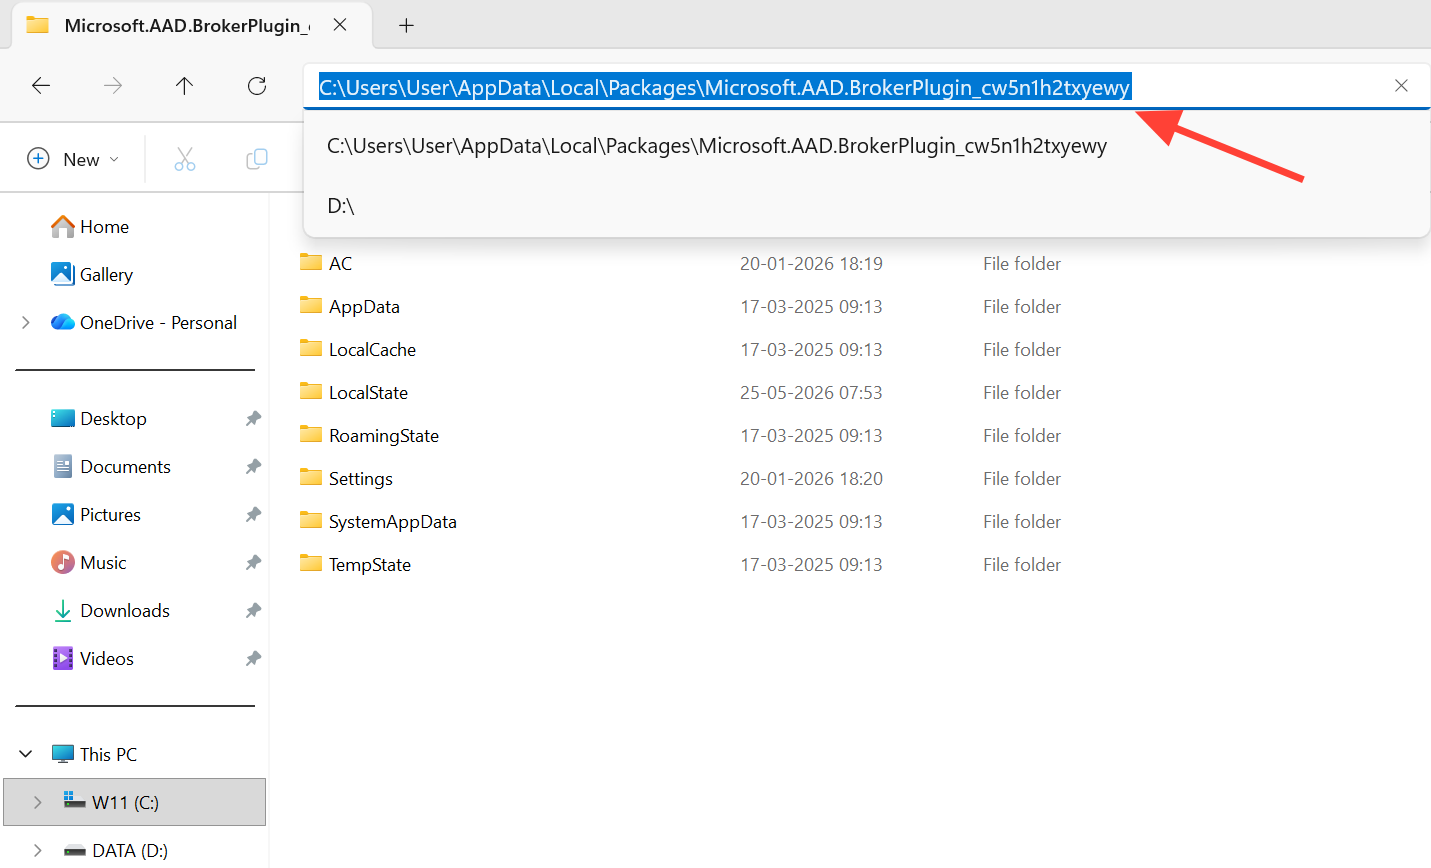The image size is (1431, 868).
Task: Select the AppData folder
Action: 364,307
